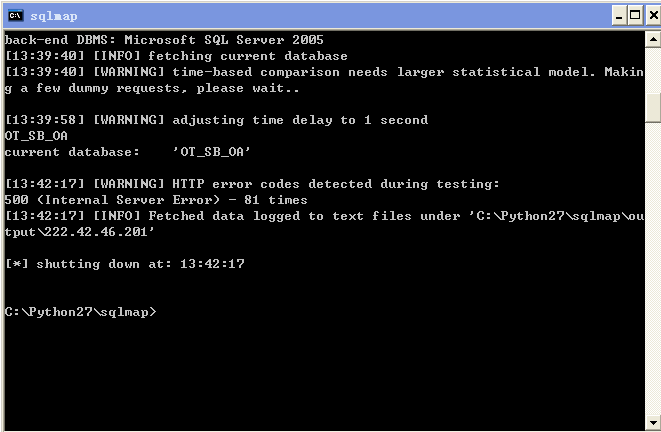Click the scroll up arrow of the console scrollbar

pyautogui.click(x=653, y=40)
